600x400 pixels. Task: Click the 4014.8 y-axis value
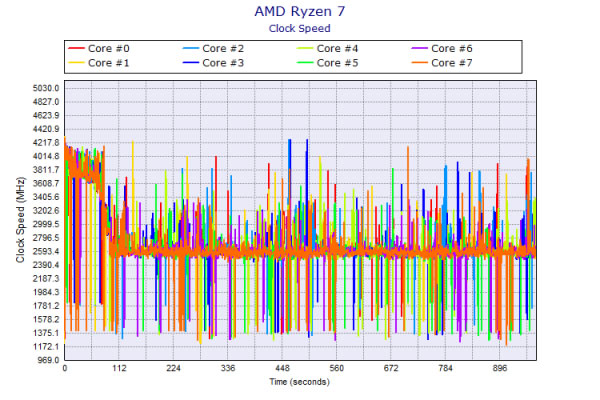[46, 156]
